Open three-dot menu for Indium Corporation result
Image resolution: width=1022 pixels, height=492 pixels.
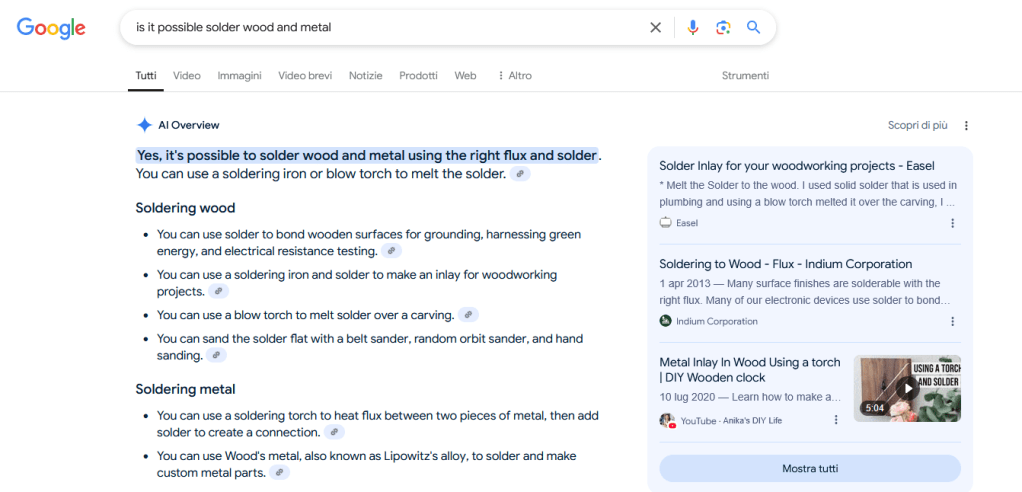click(952, 321)
